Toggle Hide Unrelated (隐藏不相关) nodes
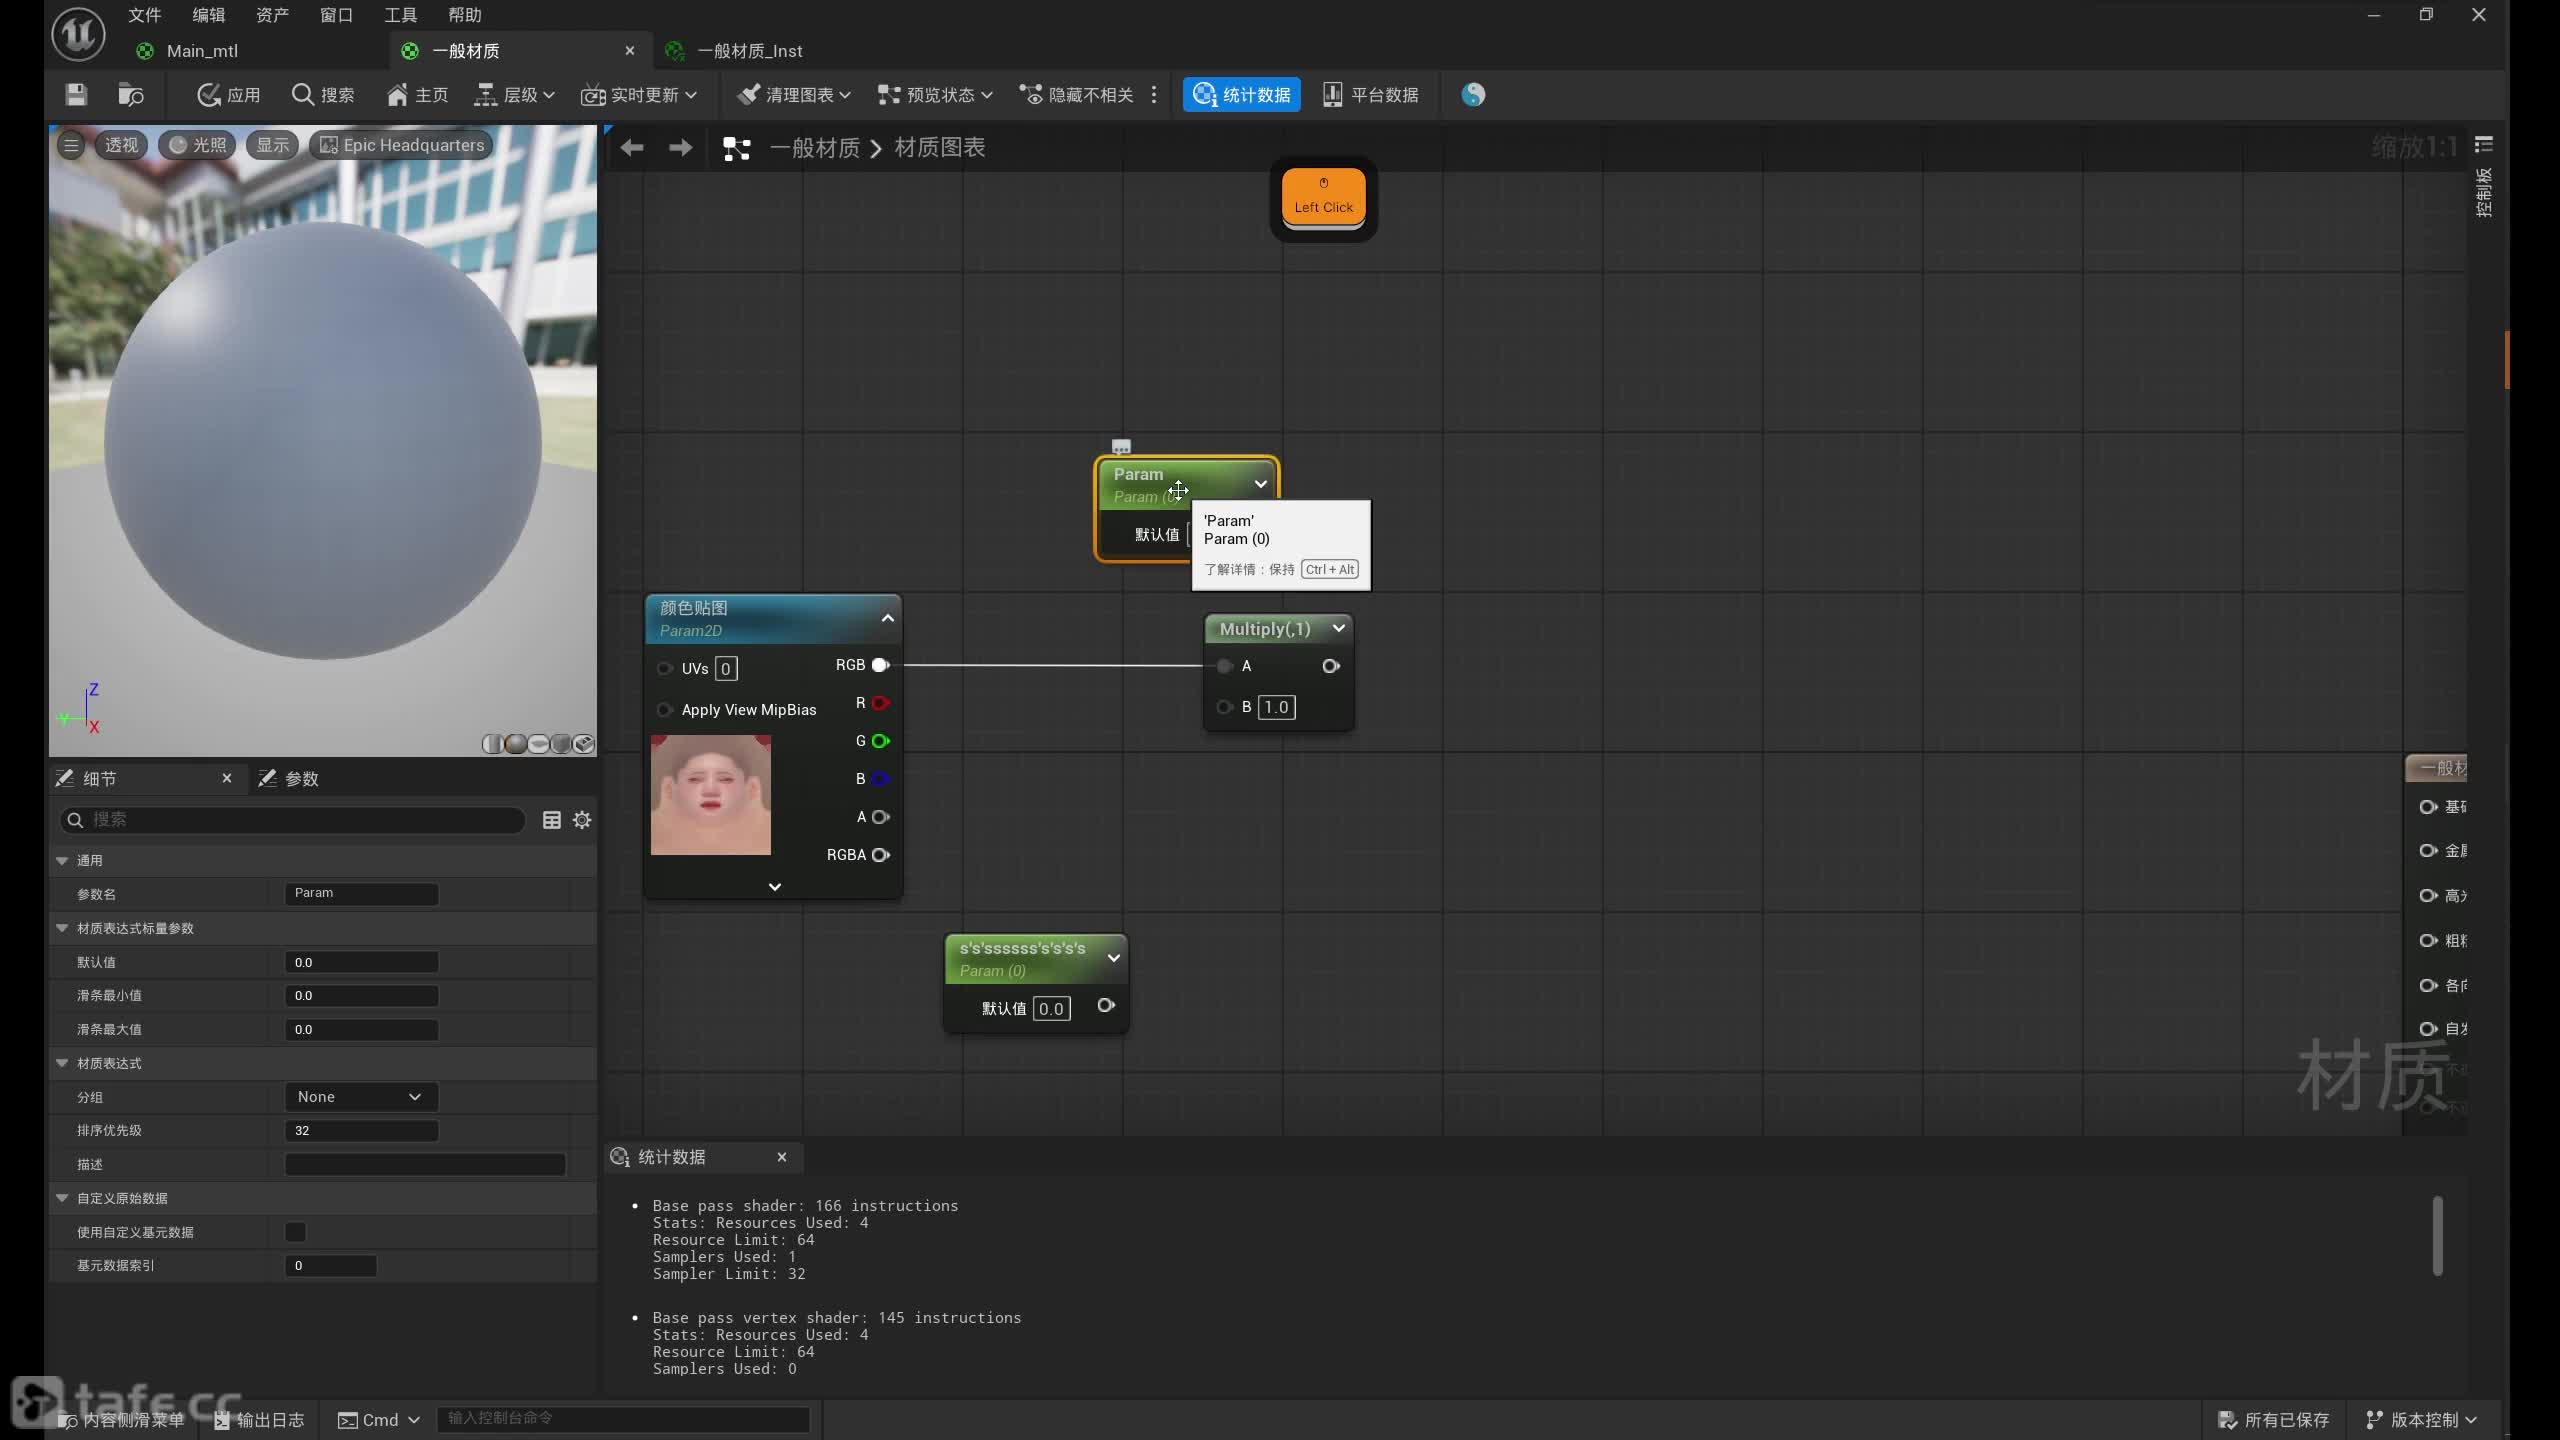Viewport: 2560px width, 1440px height. (1076, 95)
